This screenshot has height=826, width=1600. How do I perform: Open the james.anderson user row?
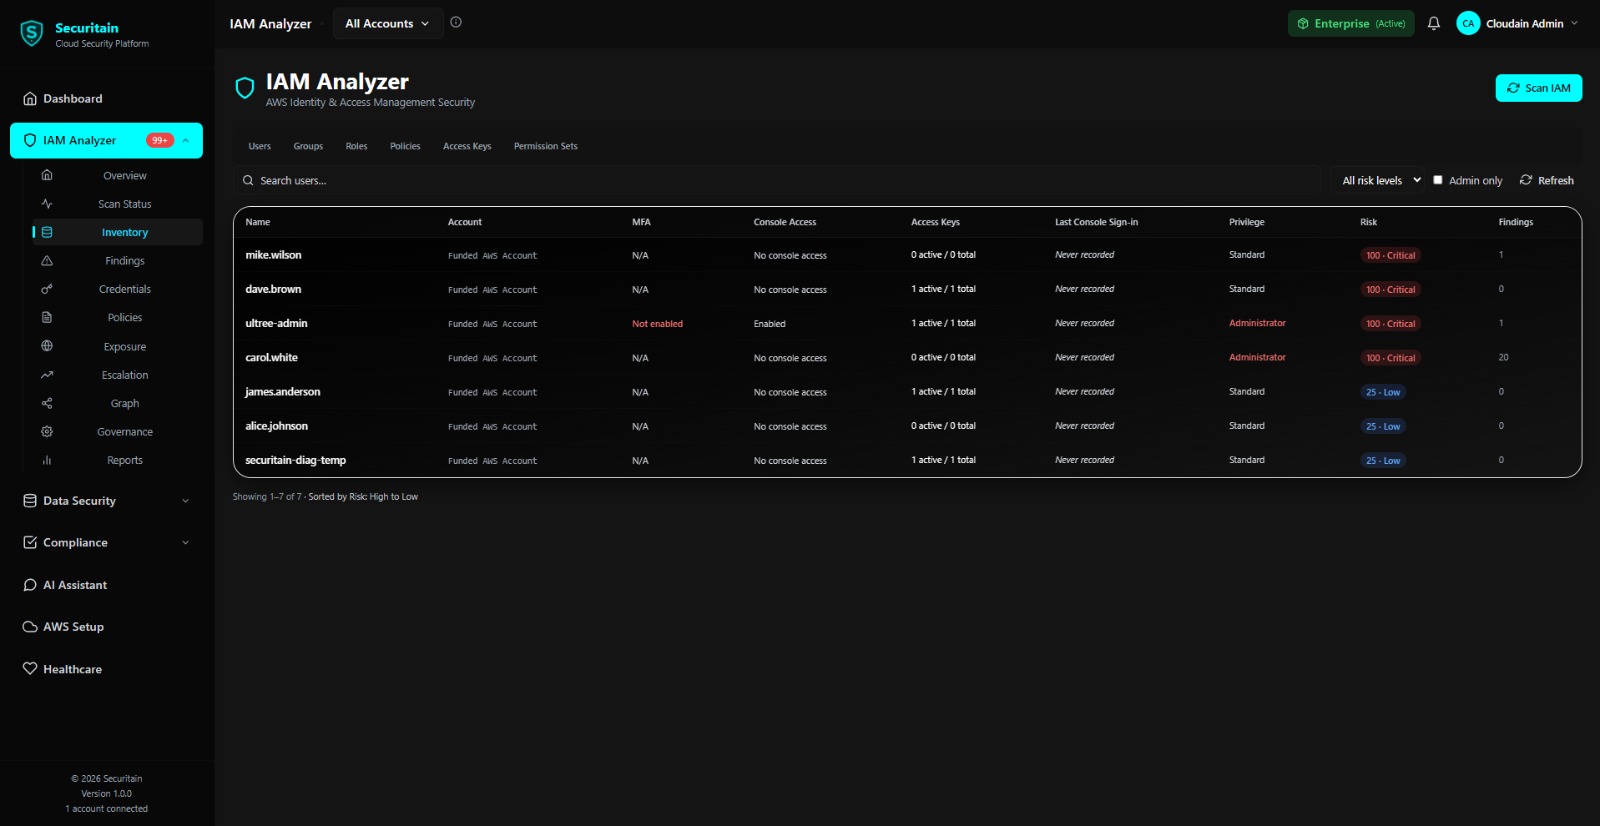(x=907, y=392)
